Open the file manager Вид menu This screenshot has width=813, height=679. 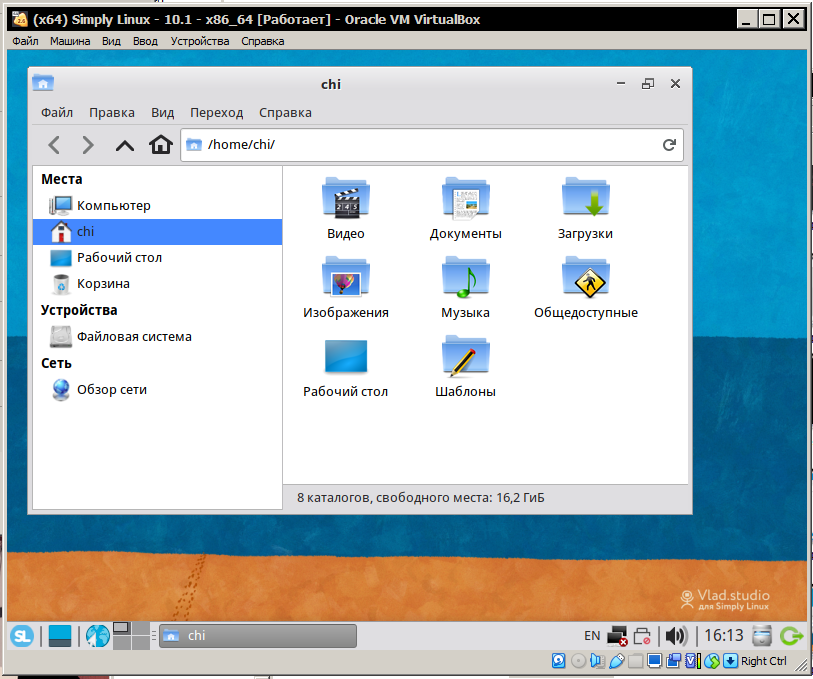click(x=162, y=112)
